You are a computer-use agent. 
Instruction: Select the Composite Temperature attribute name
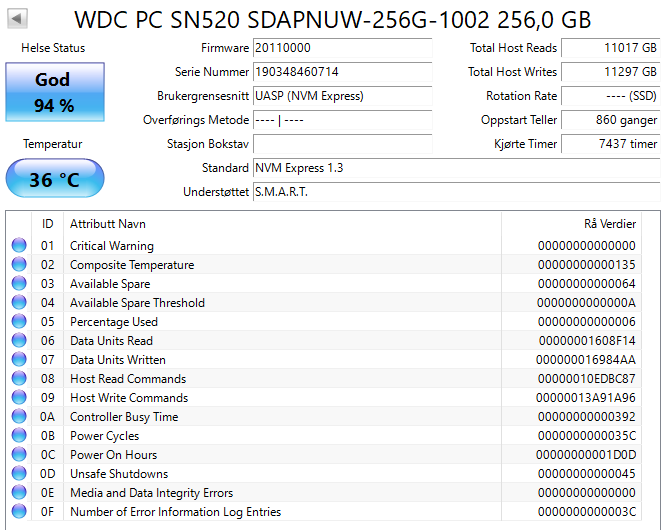click(x=132, y=265)
